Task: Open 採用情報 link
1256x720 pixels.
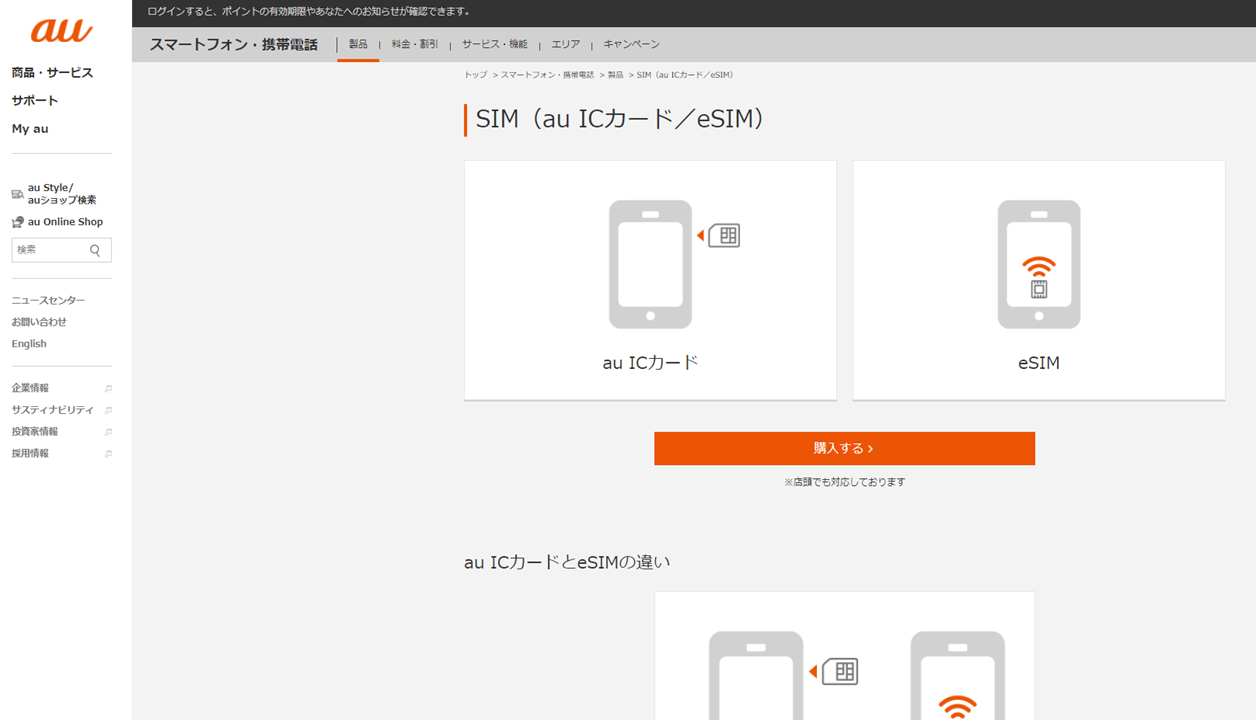Action: (x=30, y=454)
